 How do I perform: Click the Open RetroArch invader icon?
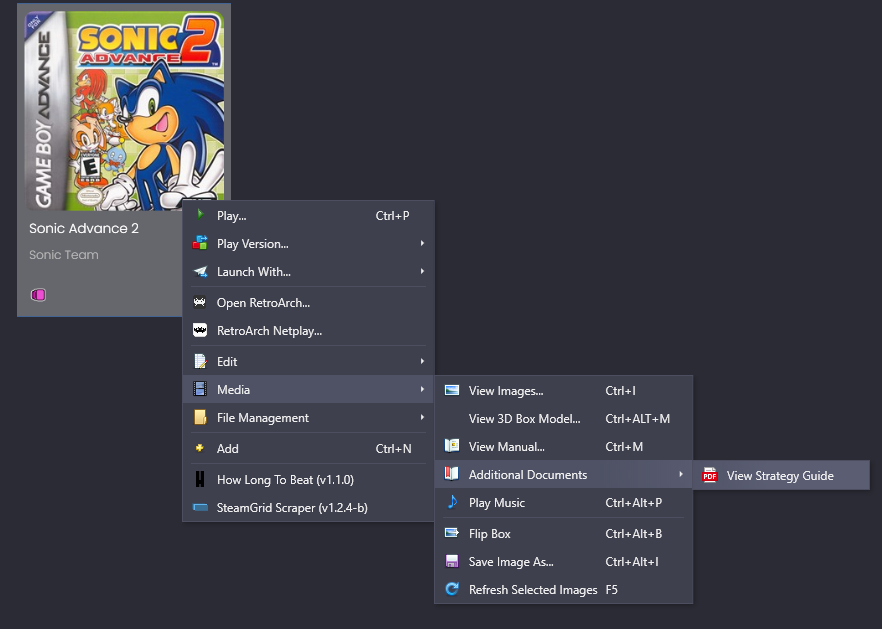point(200,302)
